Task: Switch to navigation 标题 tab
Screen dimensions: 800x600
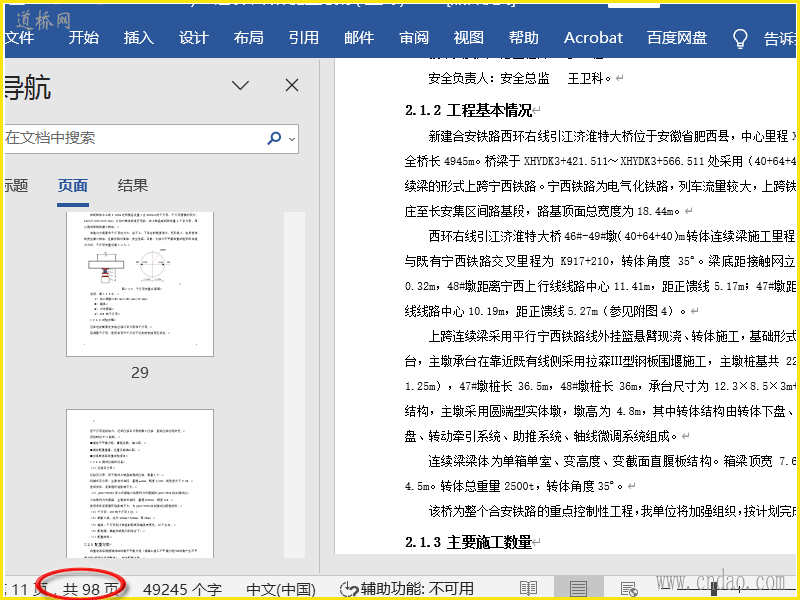Action: [16, 186]
